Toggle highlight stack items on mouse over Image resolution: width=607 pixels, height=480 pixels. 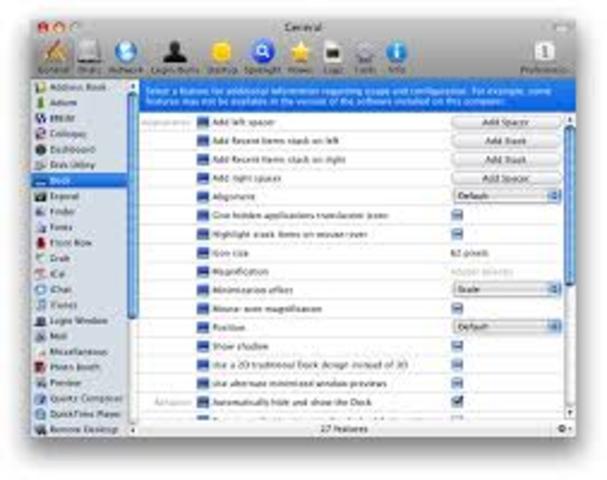tap(457, 233)
